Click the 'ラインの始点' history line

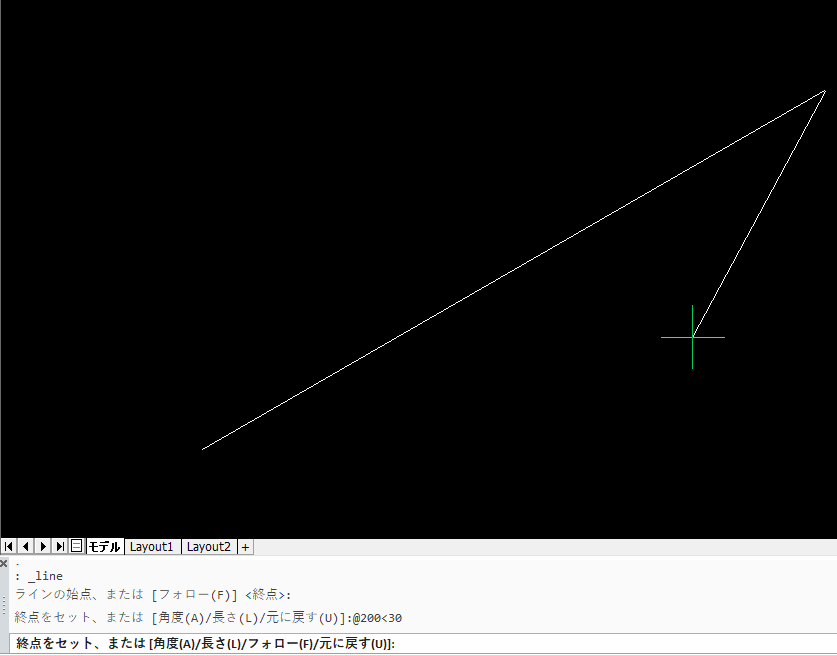(x=153, y=595)
